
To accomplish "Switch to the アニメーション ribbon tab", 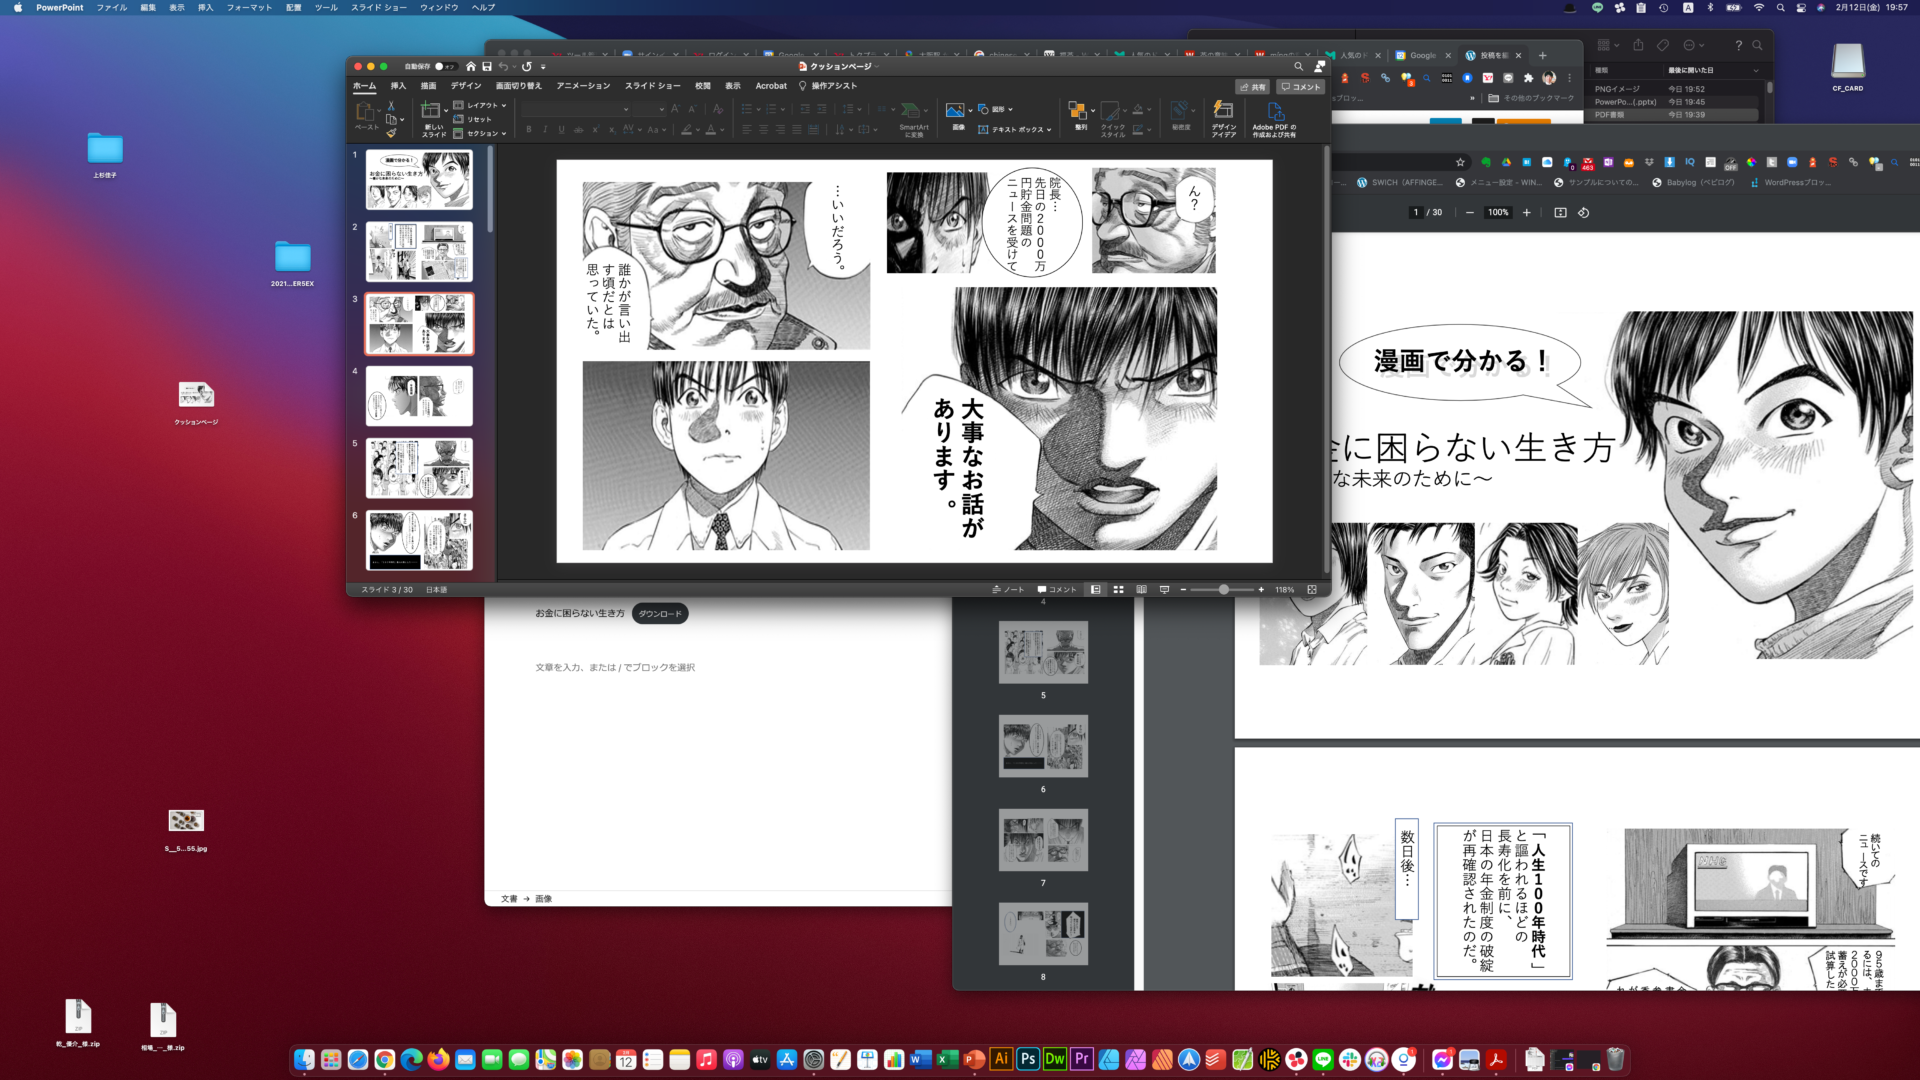I will (583, 86).
